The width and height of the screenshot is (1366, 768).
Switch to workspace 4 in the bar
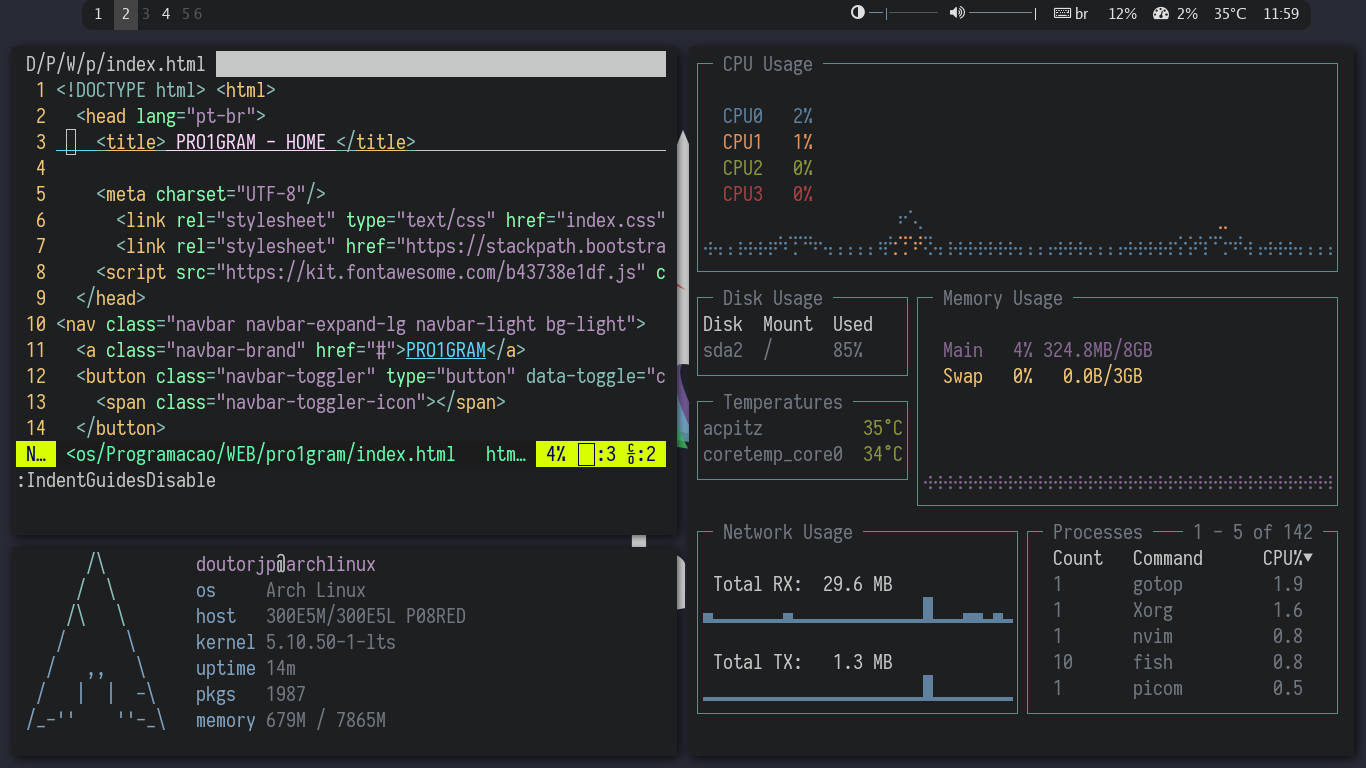[x=165, y=14]
